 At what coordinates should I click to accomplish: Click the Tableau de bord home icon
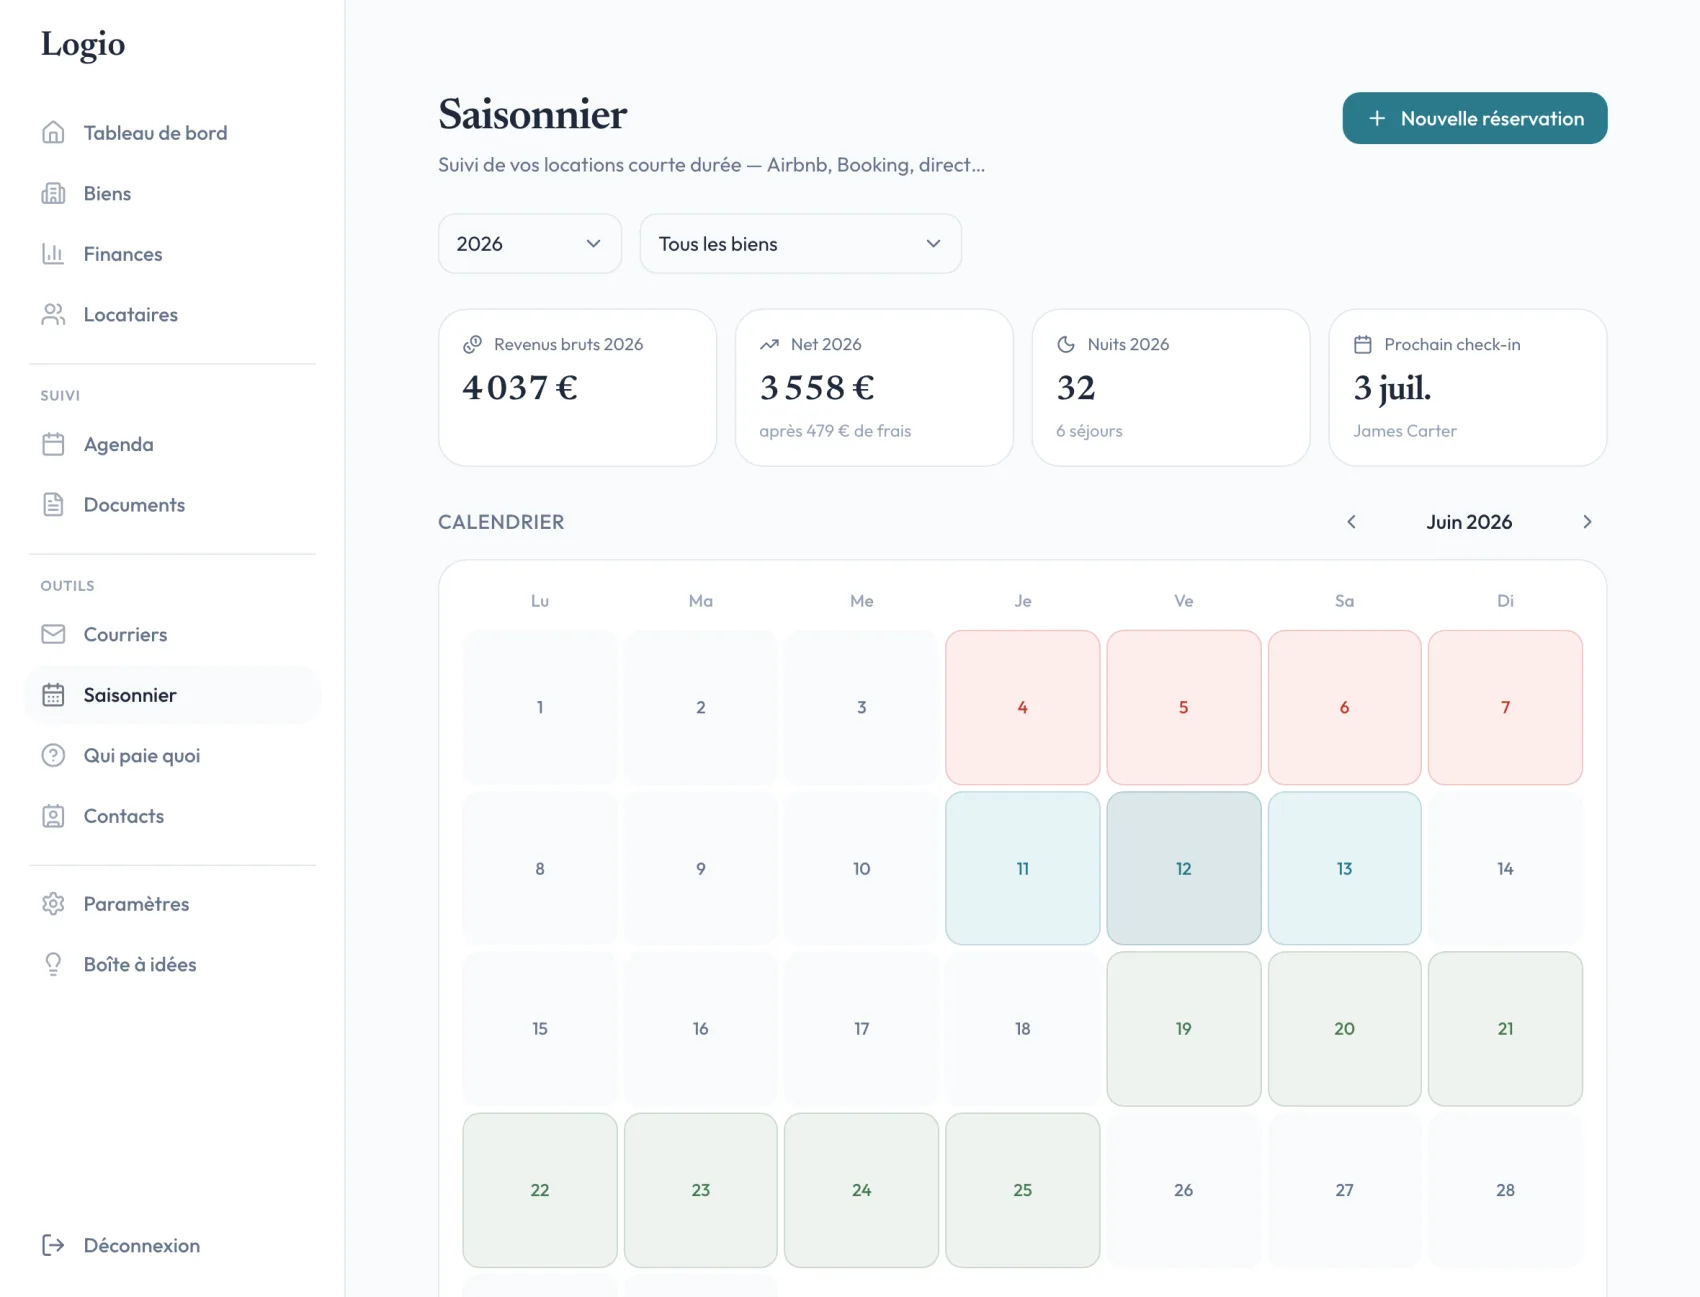point(53,133)
